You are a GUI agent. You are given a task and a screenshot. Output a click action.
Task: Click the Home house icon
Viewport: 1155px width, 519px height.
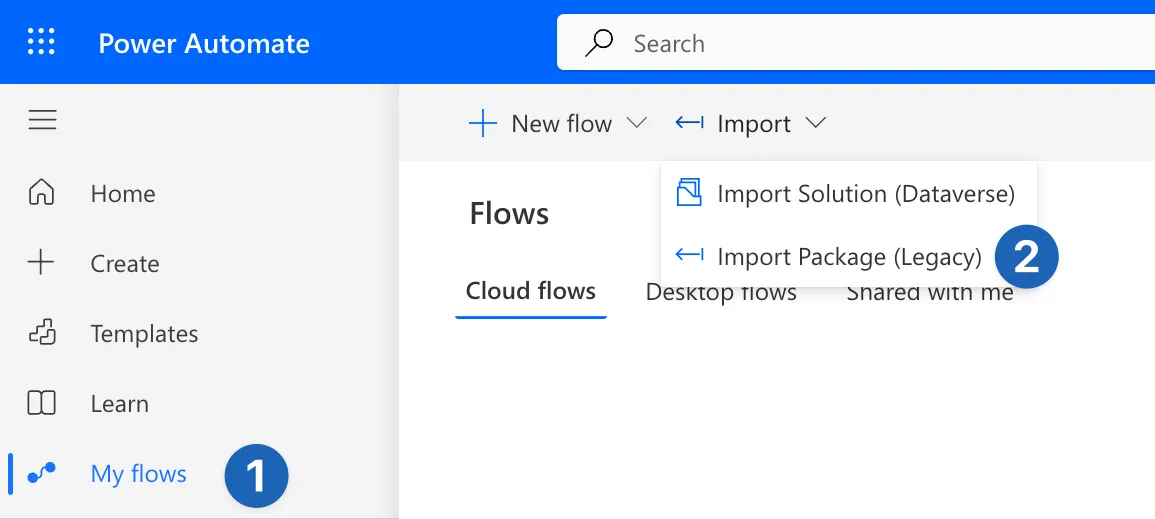41,193
